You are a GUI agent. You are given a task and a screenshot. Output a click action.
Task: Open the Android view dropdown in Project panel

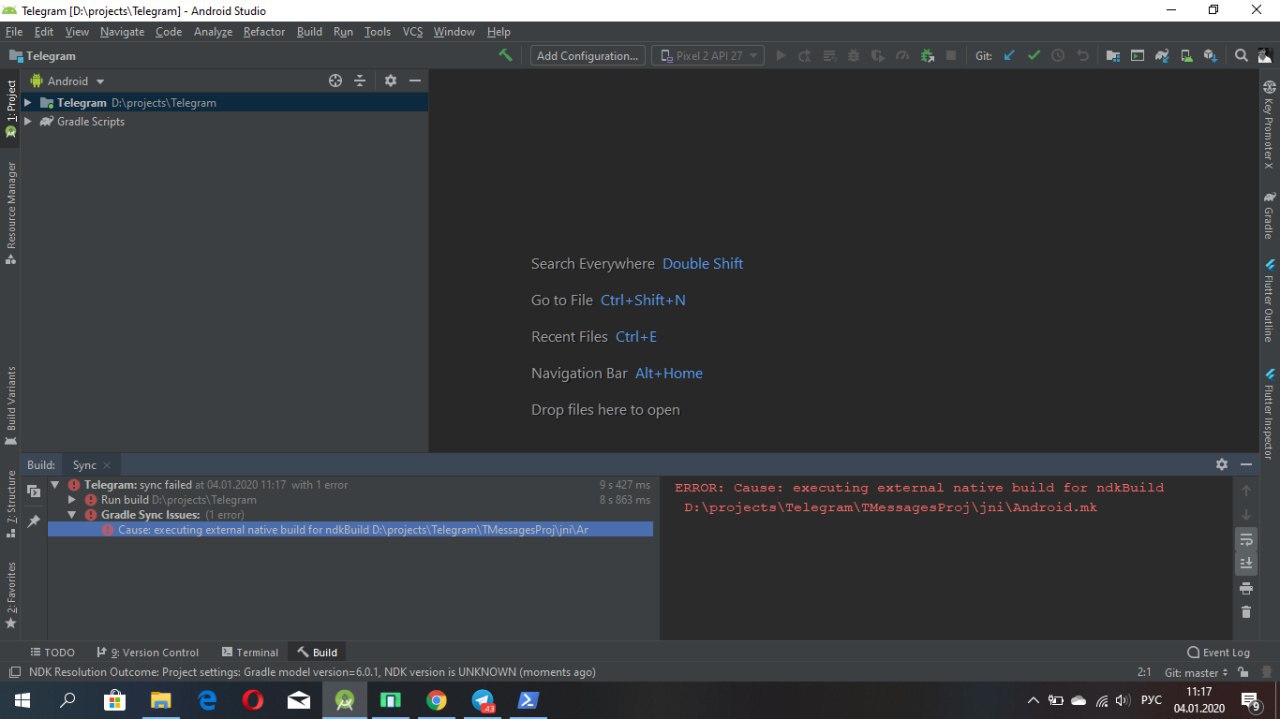(67, 81)
